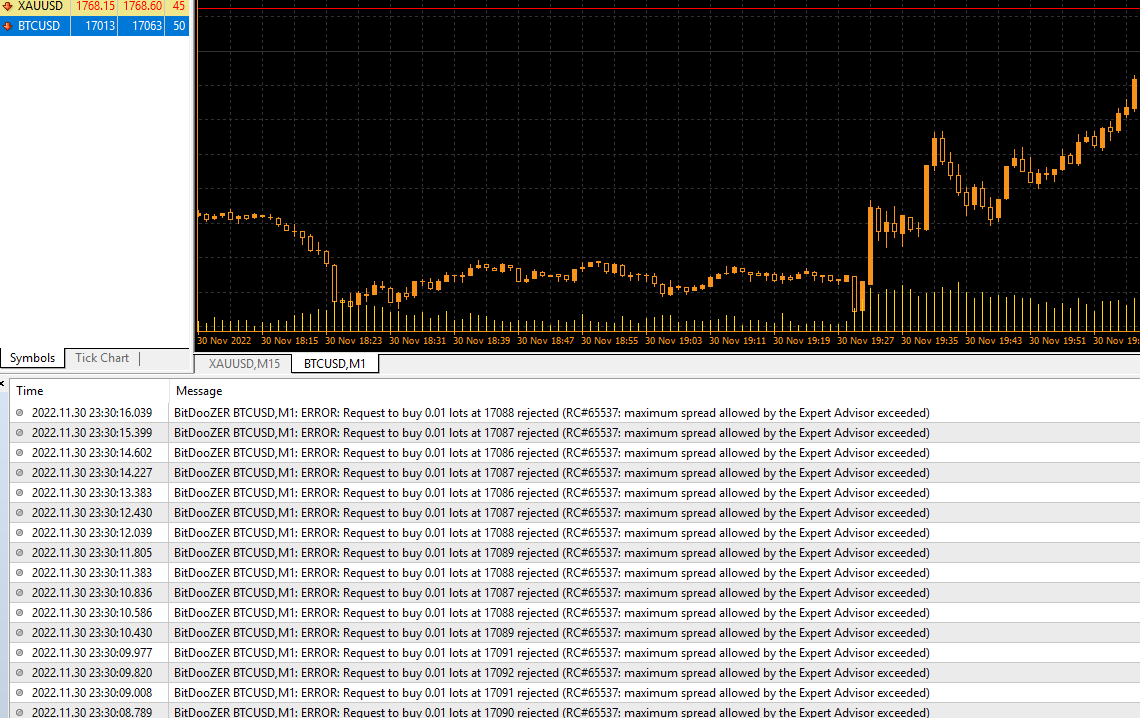Open the XAUUSD,M15 chart tab

point(244,363)
